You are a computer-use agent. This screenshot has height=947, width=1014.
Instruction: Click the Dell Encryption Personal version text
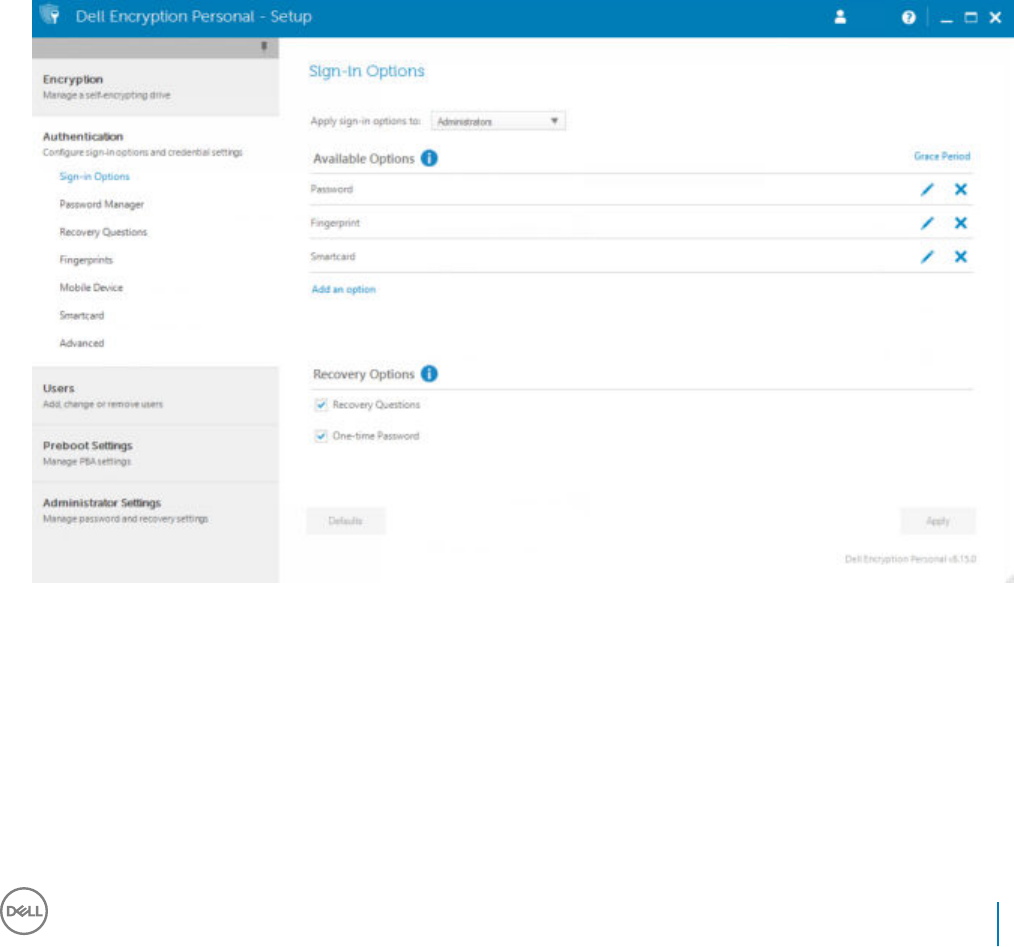point(910,559)
